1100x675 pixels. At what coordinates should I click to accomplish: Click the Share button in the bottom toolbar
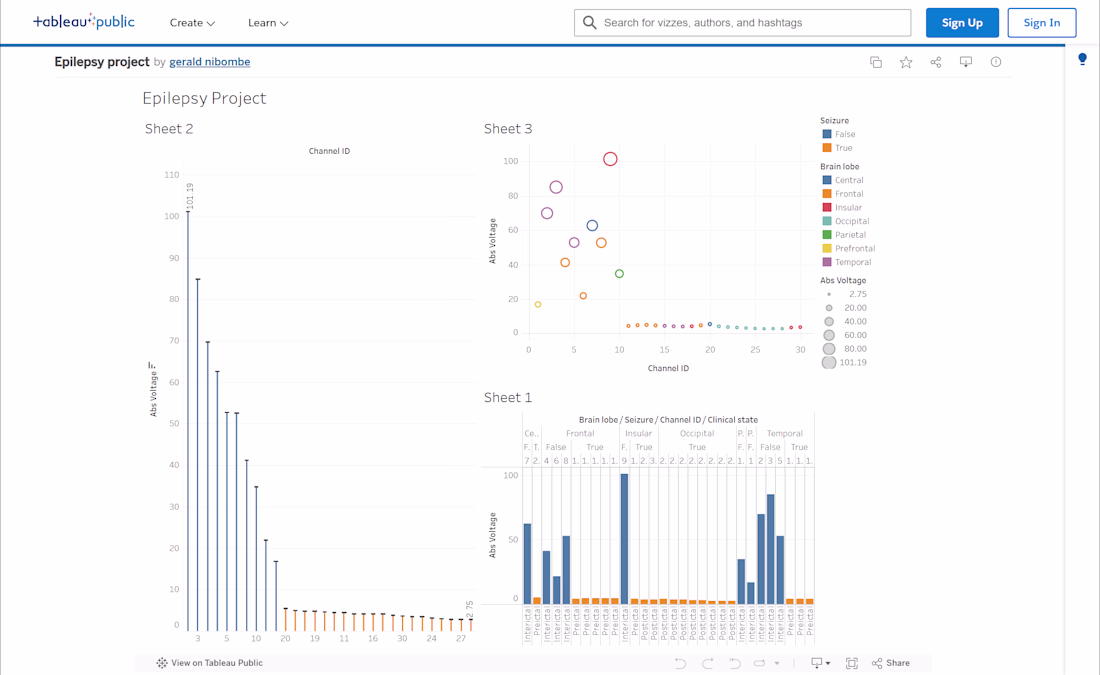[x=891, y=663]
